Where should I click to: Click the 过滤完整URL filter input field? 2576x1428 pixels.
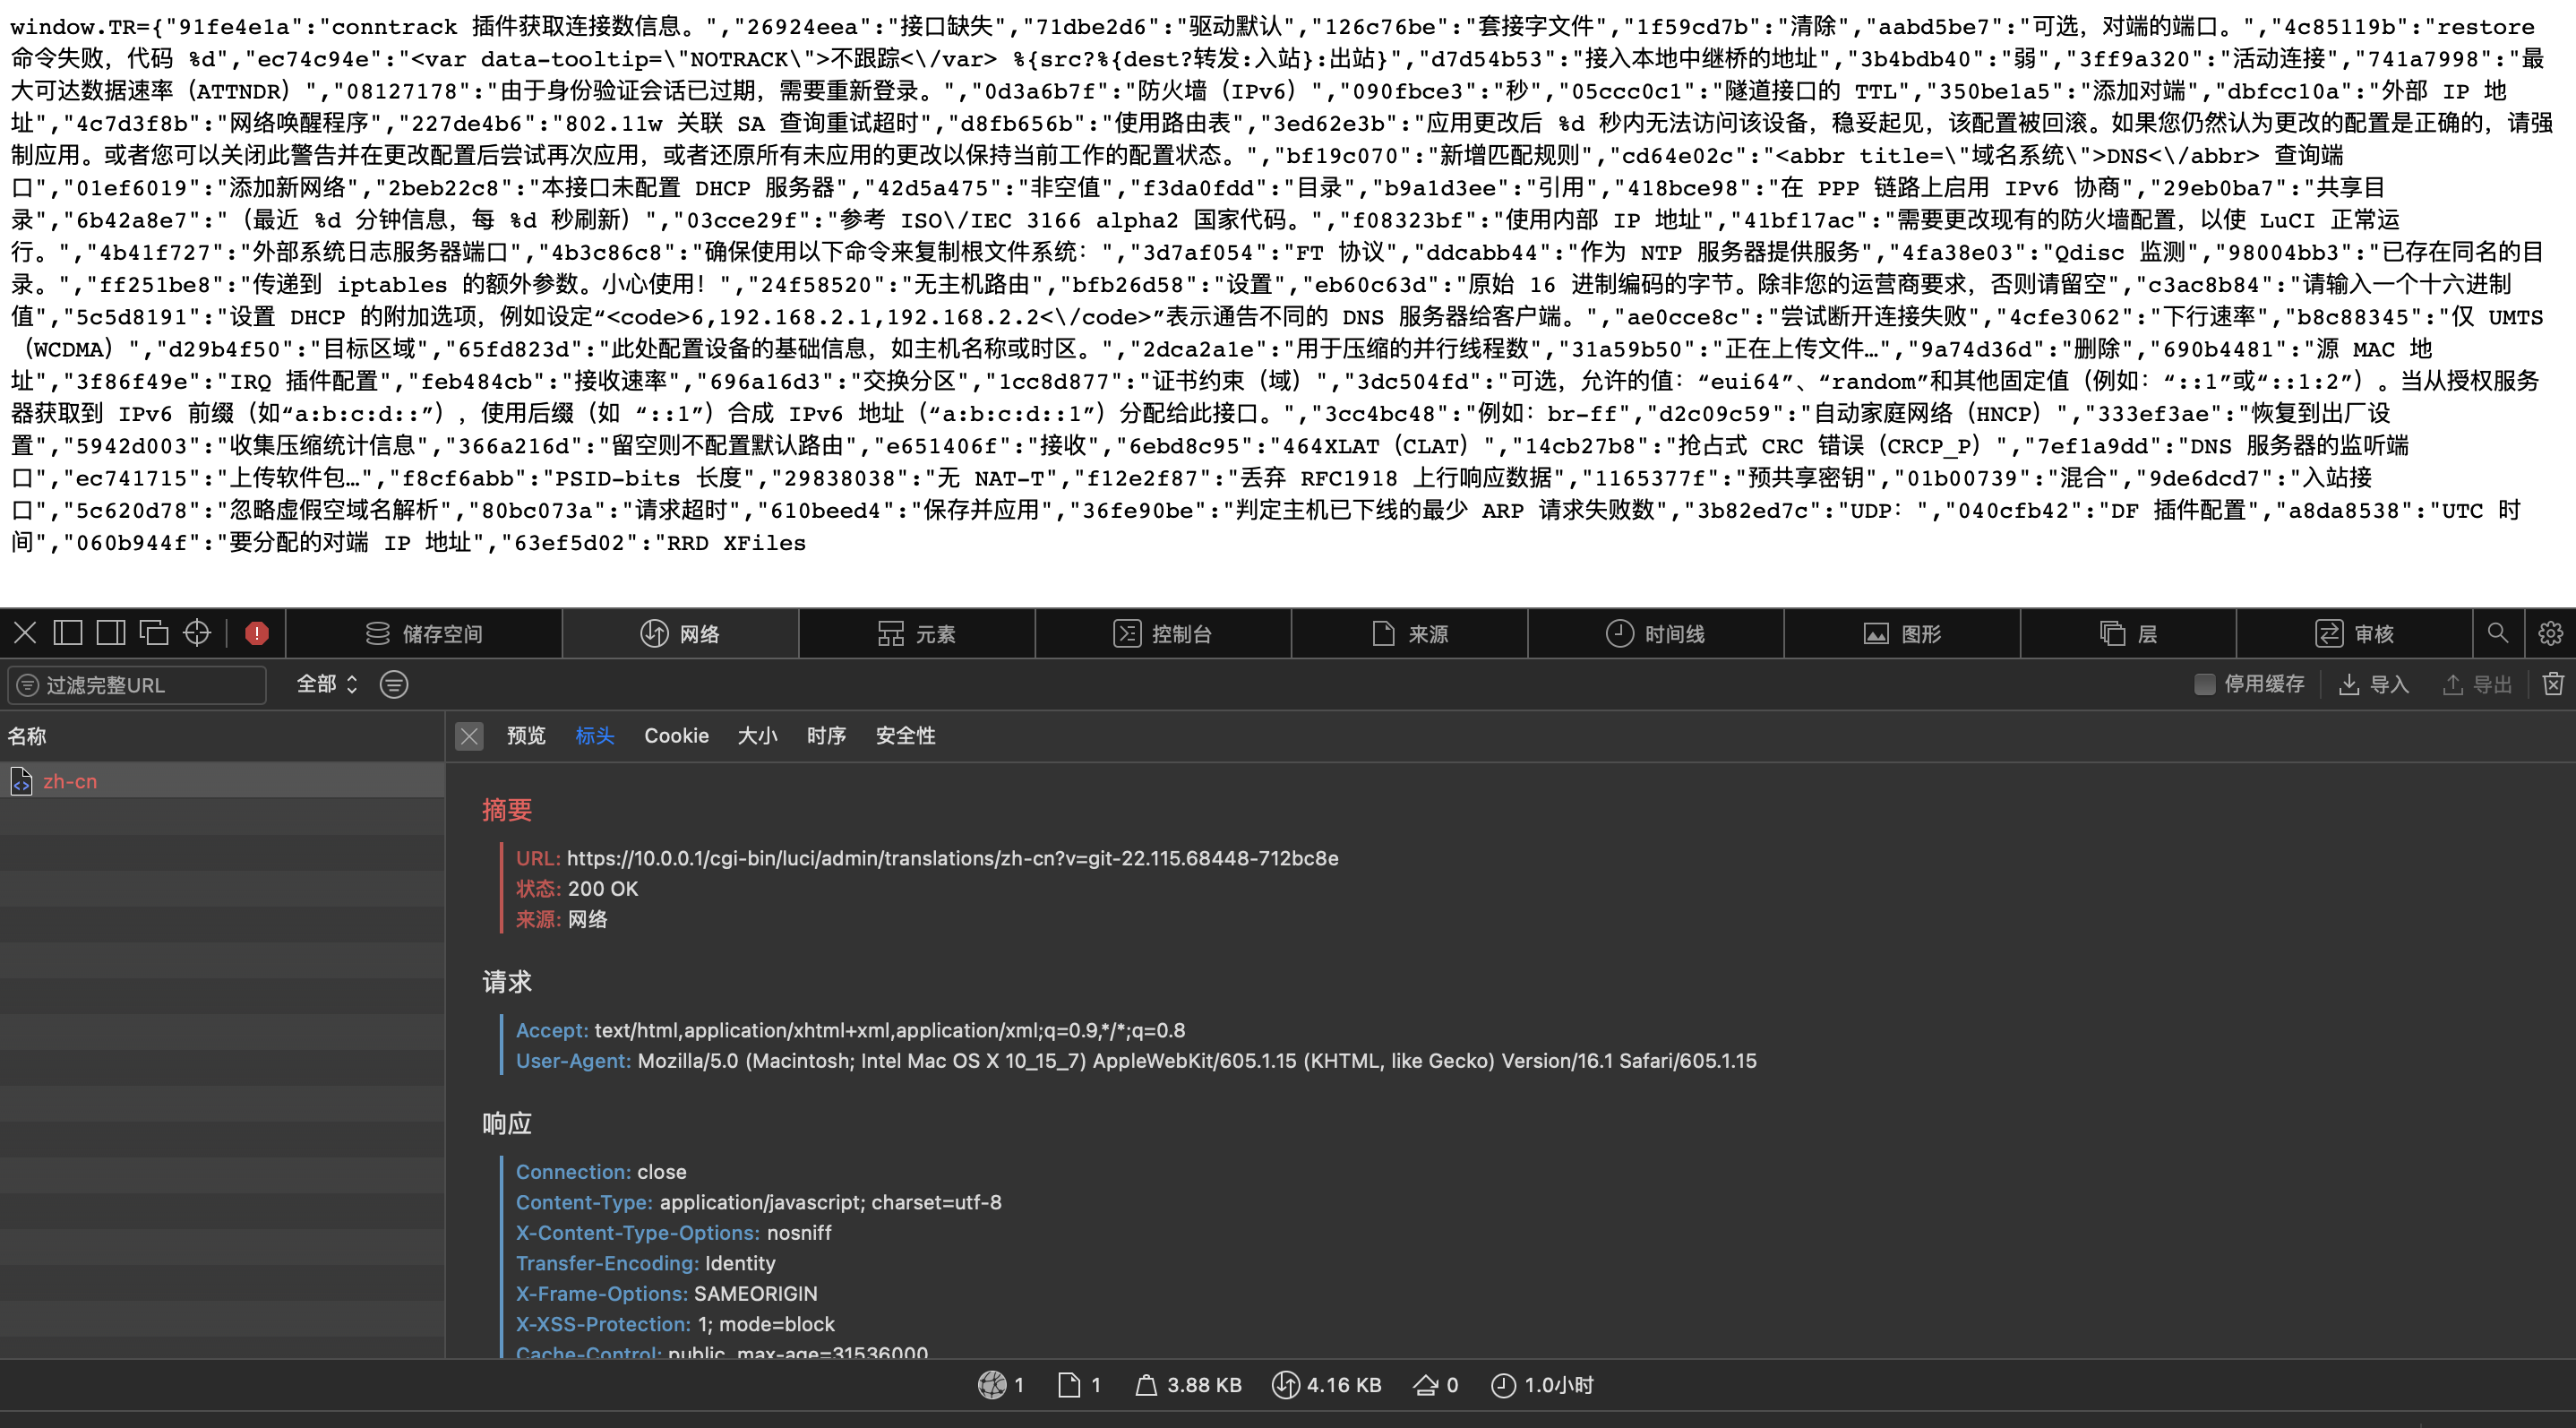136,684
